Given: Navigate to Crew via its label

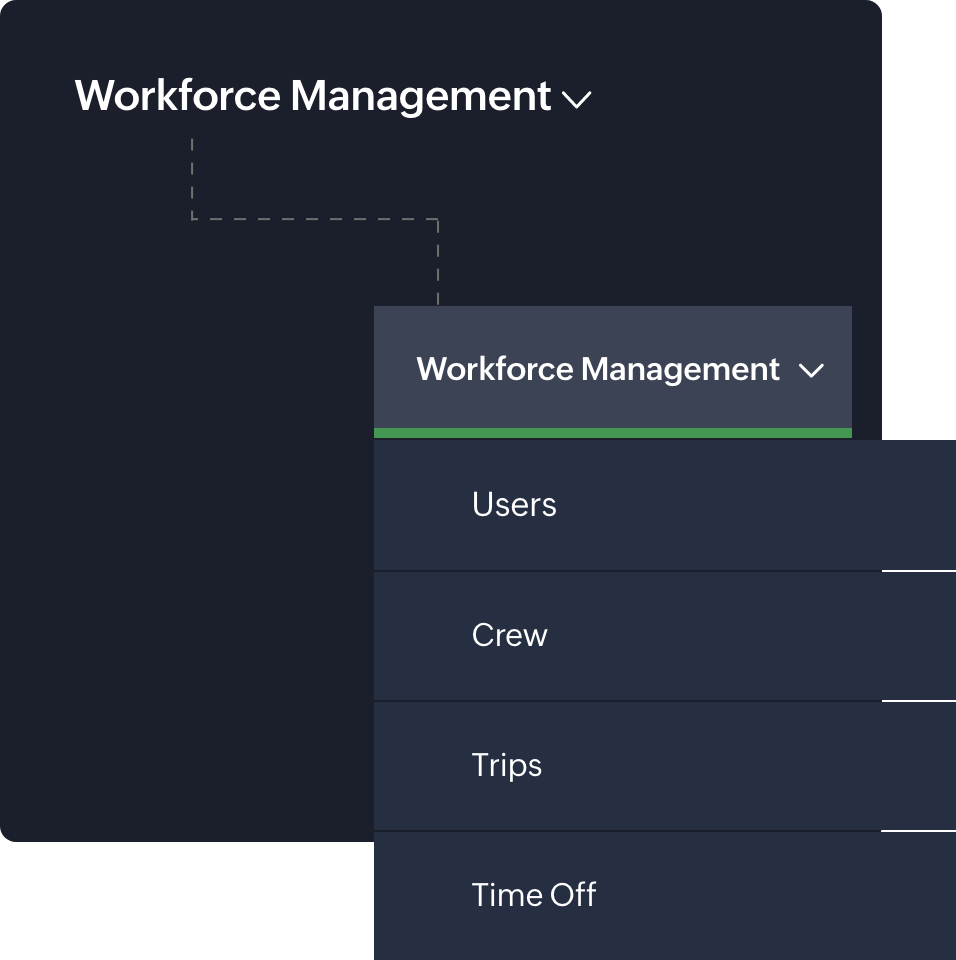Looking at the screenshot, I should point(509,635).
